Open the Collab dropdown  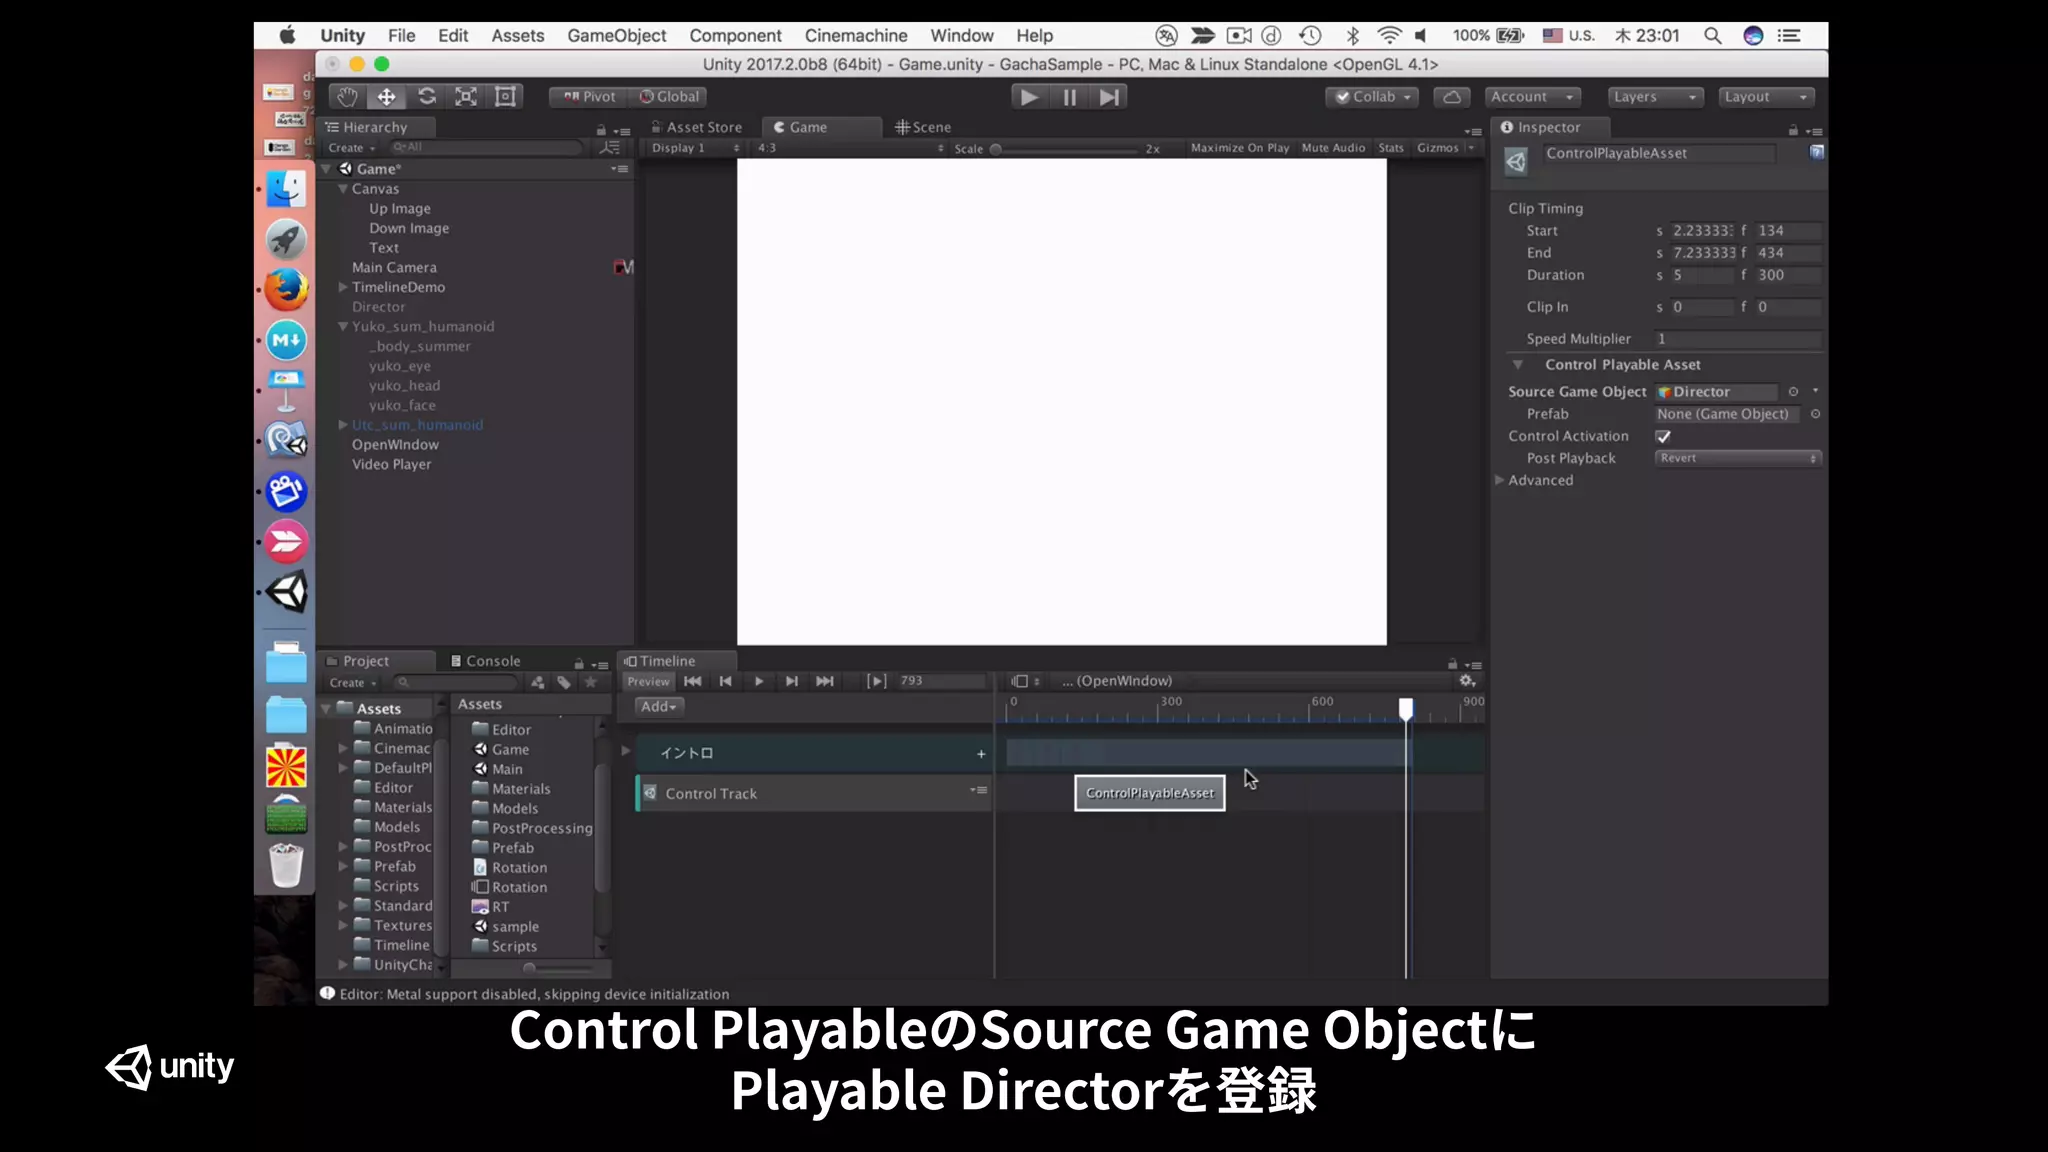coord(1374,97)
